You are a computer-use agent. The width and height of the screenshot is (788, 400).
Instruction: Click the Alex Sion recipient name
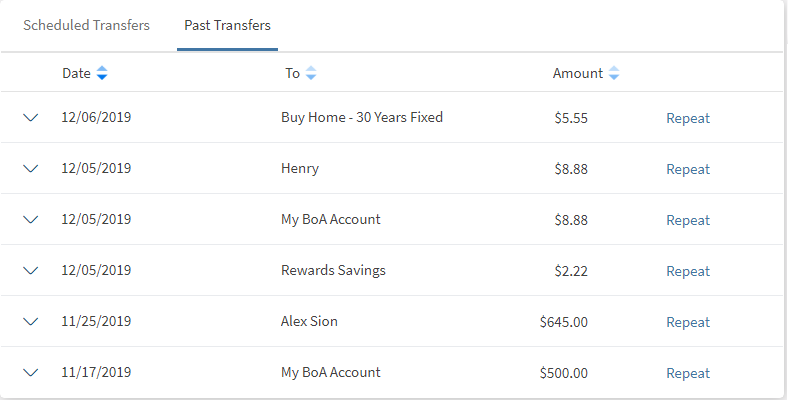click(310, 322)
